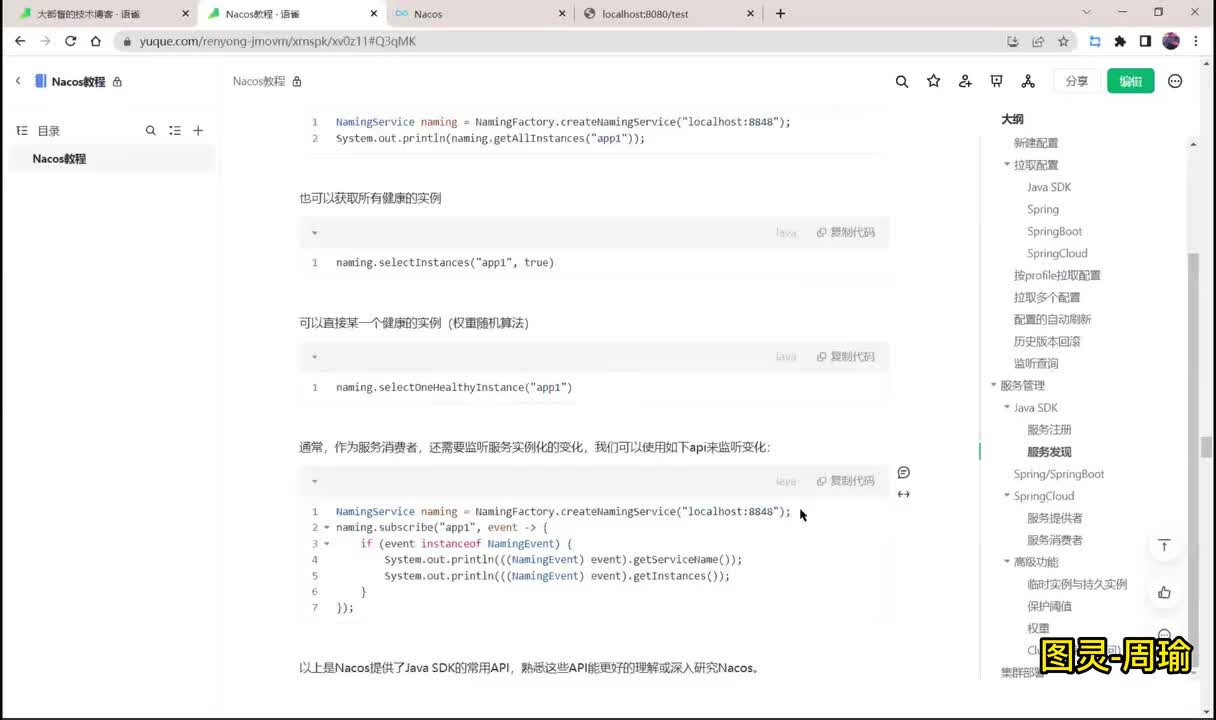1216x720 pixels.
Task: Add a new document with plus icon
Action: click(198, 130)
